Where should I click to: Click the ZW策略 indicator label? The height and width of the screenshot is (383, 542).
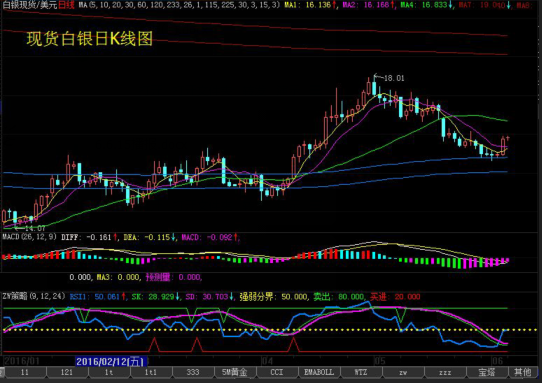(34, 296)
